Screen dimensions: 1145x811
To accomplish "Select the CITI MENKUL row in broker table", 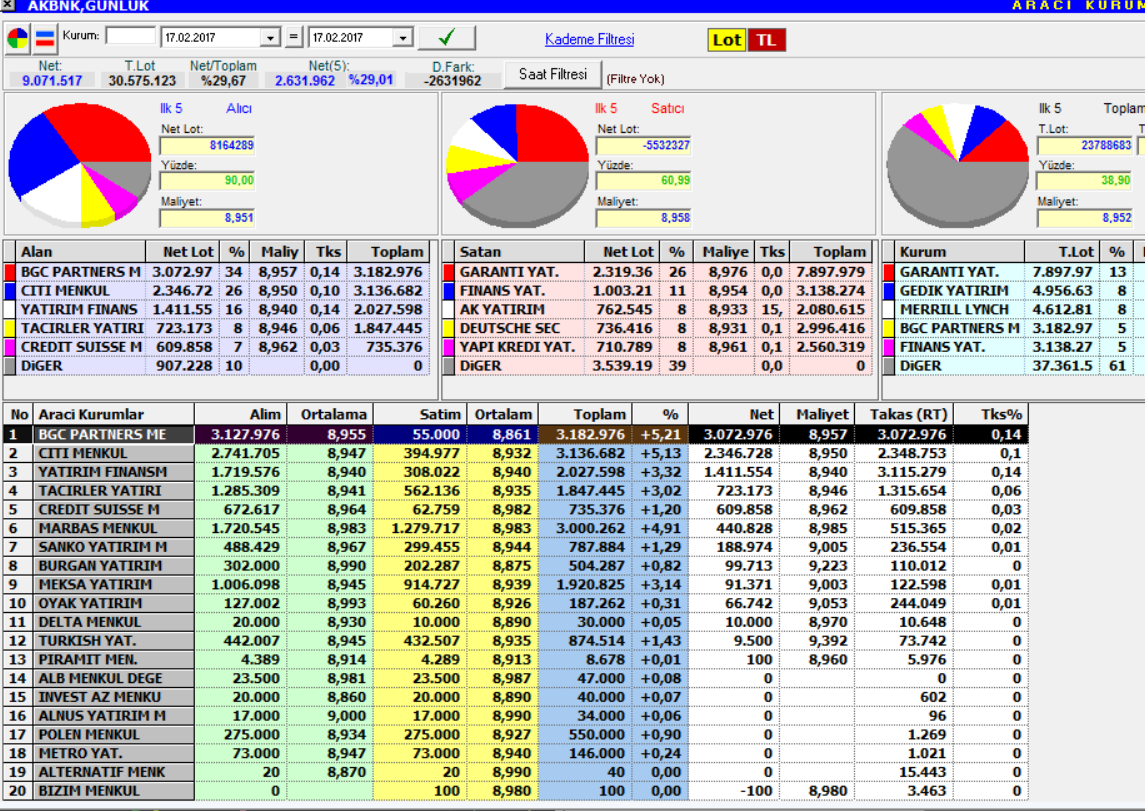I will pyautogui.click(x=516, y=453).
